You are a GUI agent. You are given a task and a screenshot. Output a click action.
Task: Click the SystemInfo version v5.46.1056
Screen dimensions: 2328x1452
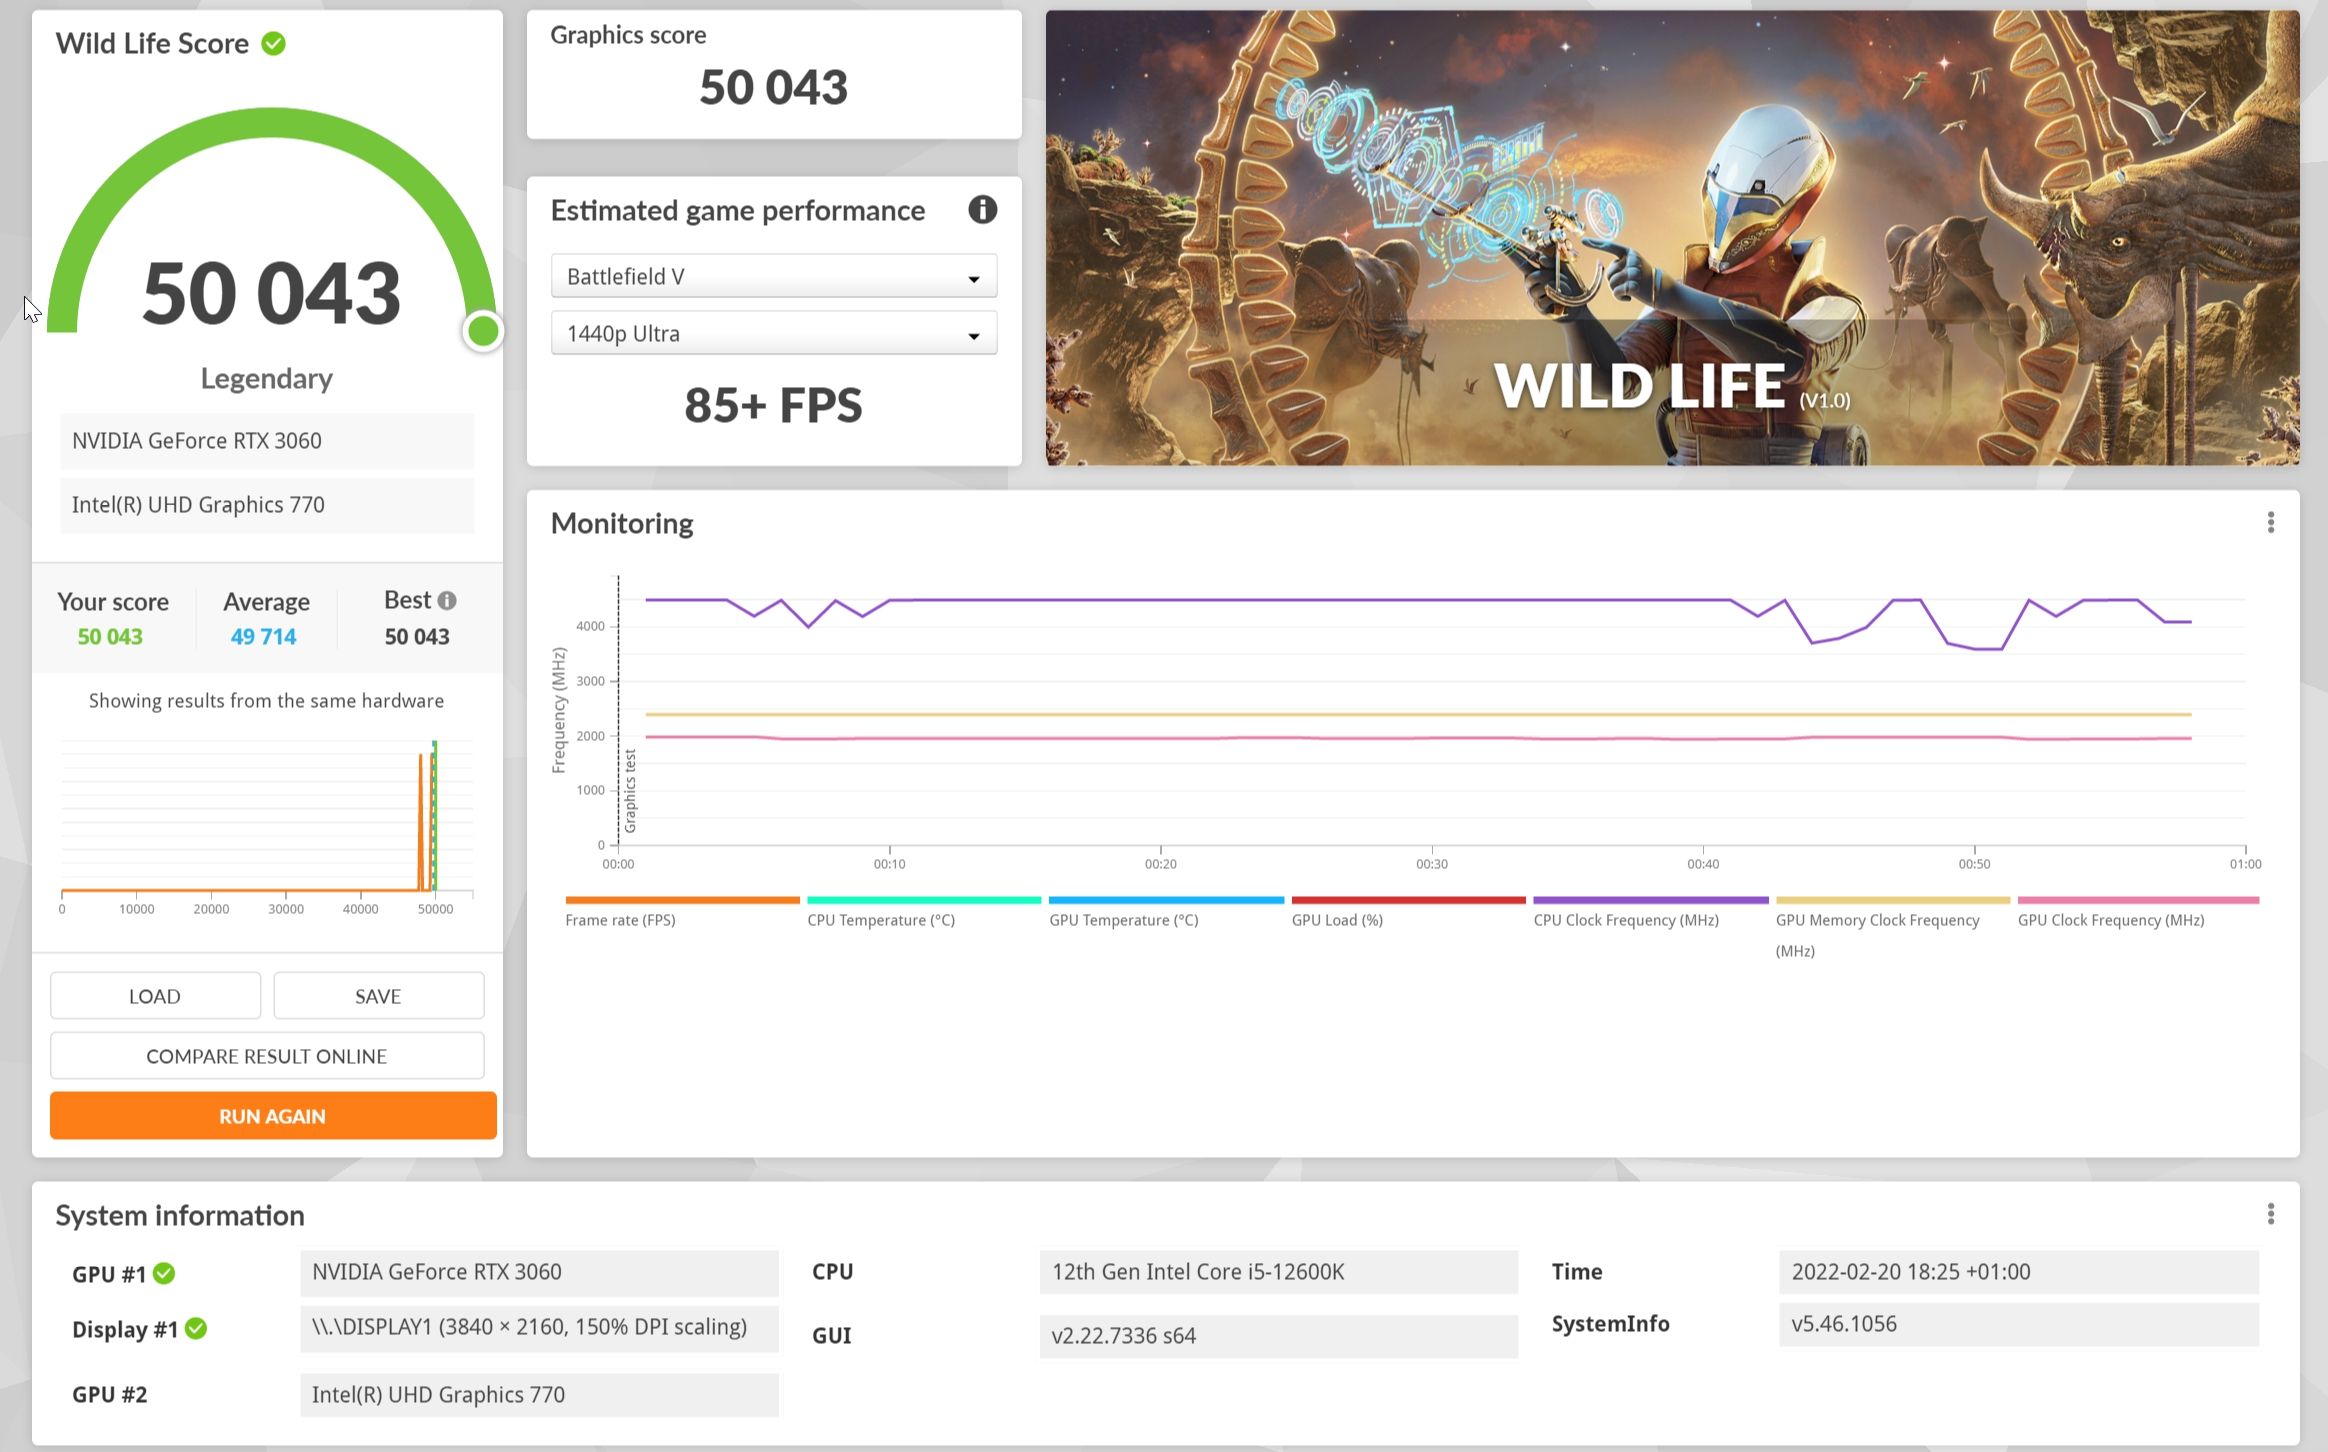point(2018,1324)
